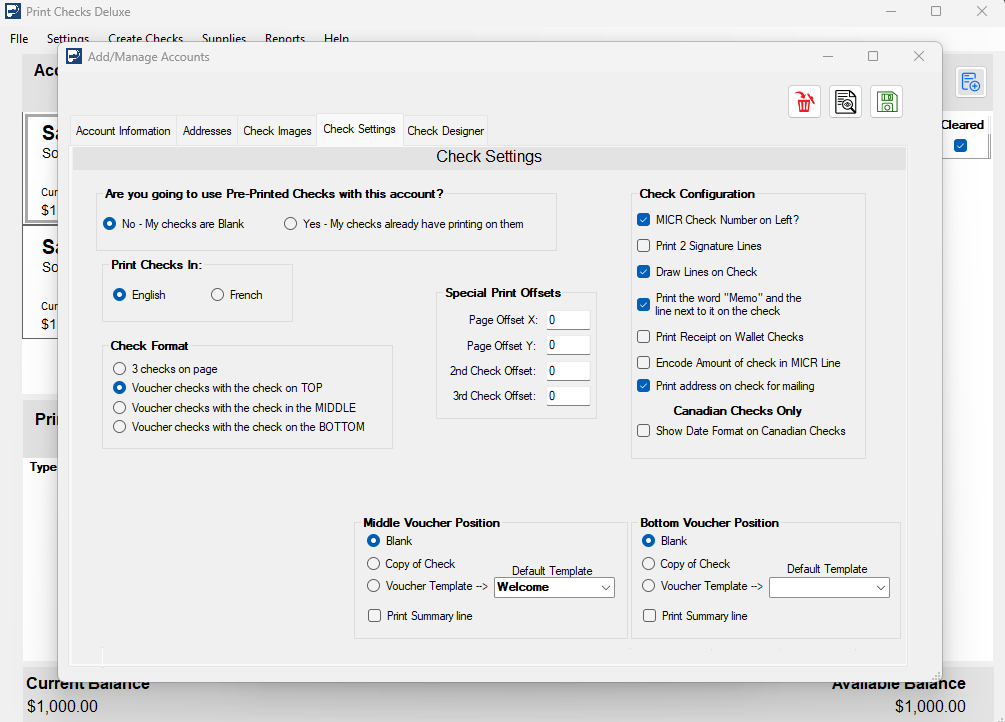
Task: Enable Encode Amount in MICR Line
Action: (642, 362)
